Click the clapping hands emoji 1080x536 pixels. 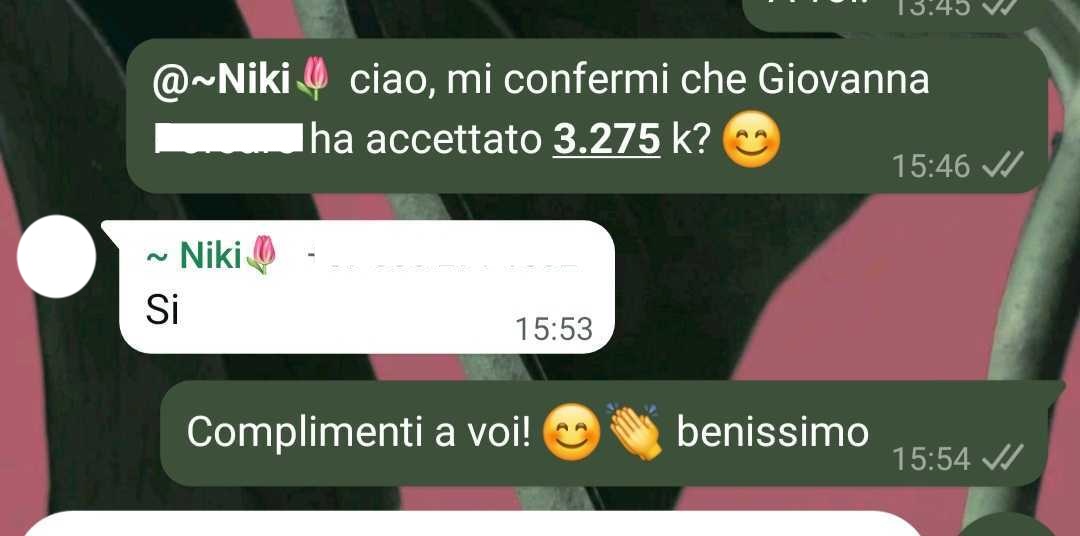pyautogui.click(x=634, y=432)
